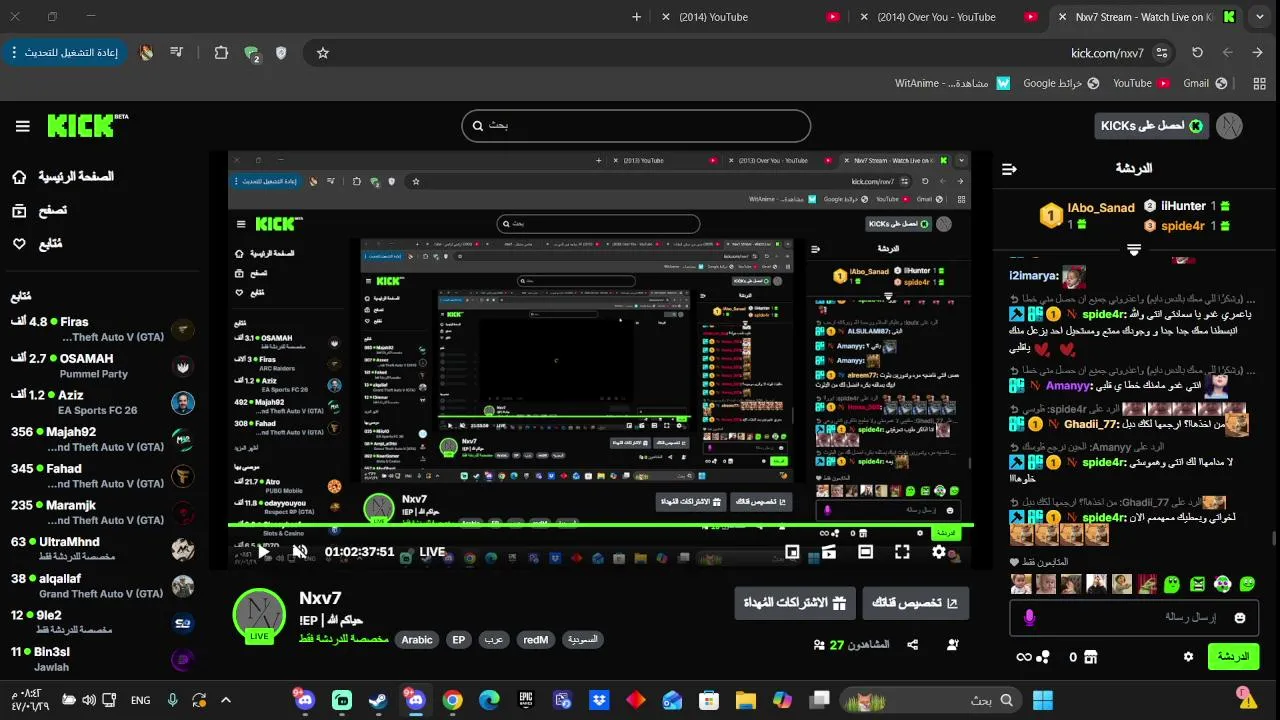Click chat message input إرسال رسالة
The height and width of the screenshot is (720, 1280).
tap(1135, 618)
